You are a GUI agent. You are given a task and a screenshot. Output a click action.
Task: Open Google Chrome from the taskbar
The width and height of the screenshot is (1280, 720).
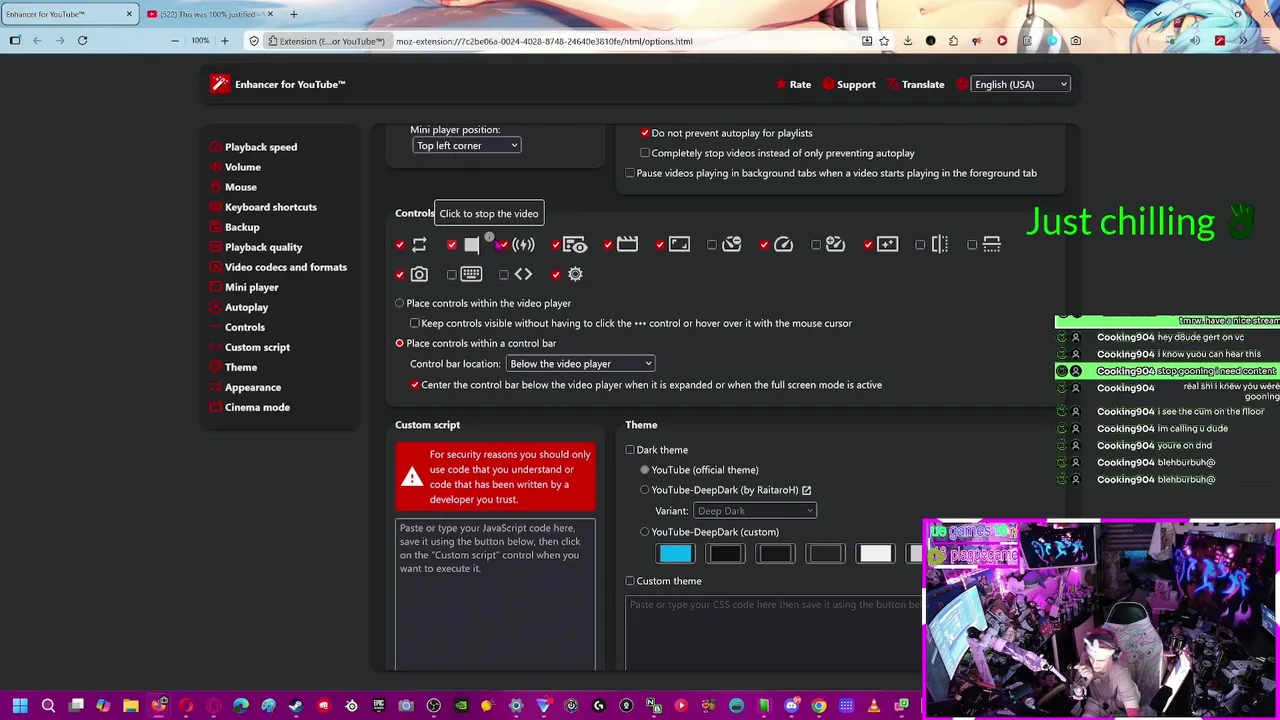click(x=819, y=706)
